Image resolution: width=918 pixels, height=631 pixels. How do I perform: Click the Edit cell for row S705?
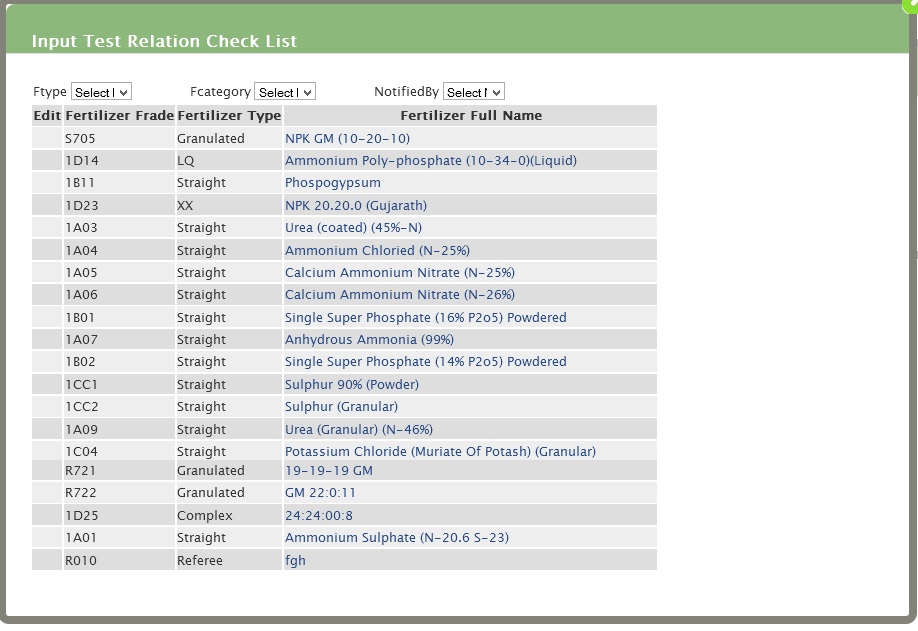[x=47, y=139]
